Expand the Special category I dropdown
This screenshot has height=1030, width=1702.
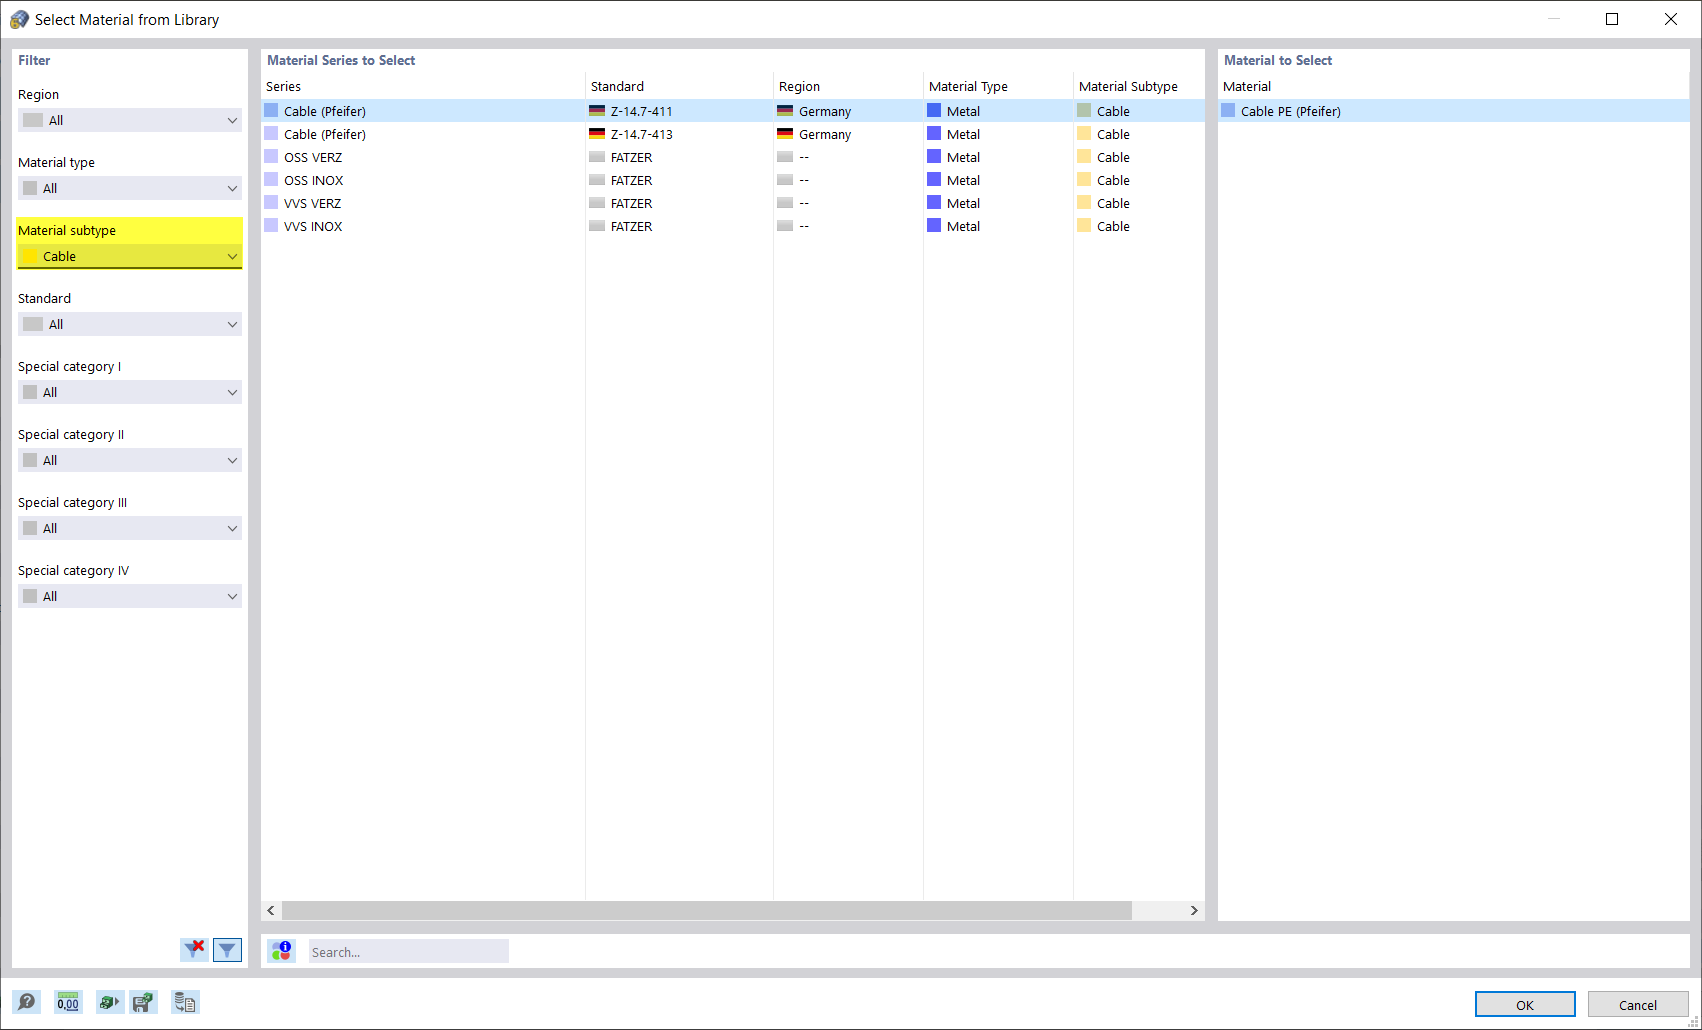point(130,392)
